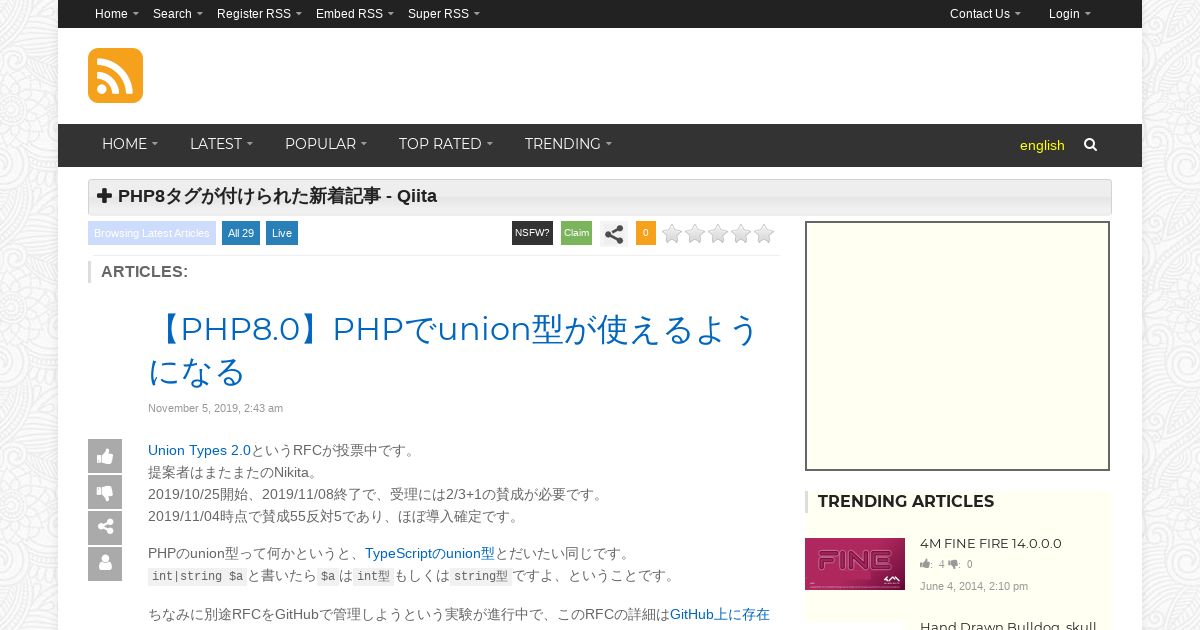The image size is (1200, 630).
Task: Click the share icon in the article sidebar
Action: (x=105, y=528)
